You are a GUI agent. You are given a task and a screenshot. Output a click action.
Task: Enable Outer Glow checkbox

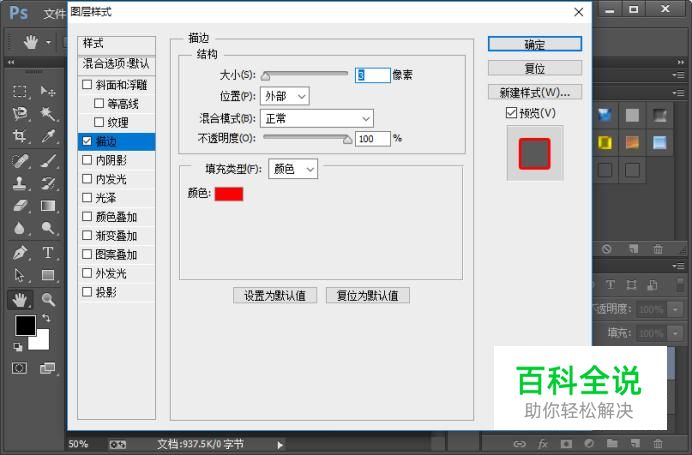87,273
